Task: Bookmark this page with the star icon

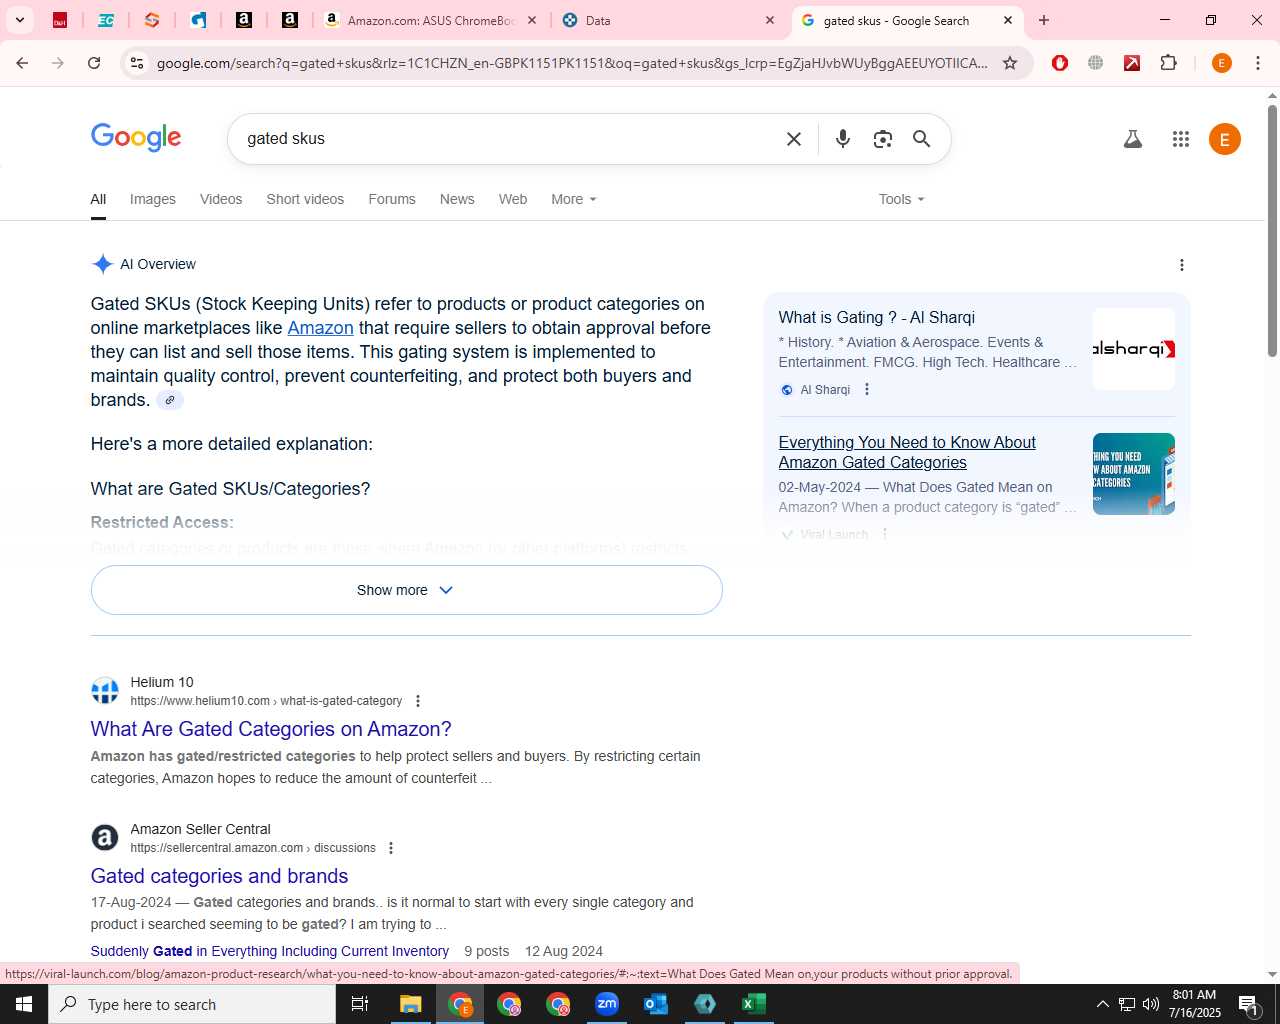Action: click(1010, 63)
